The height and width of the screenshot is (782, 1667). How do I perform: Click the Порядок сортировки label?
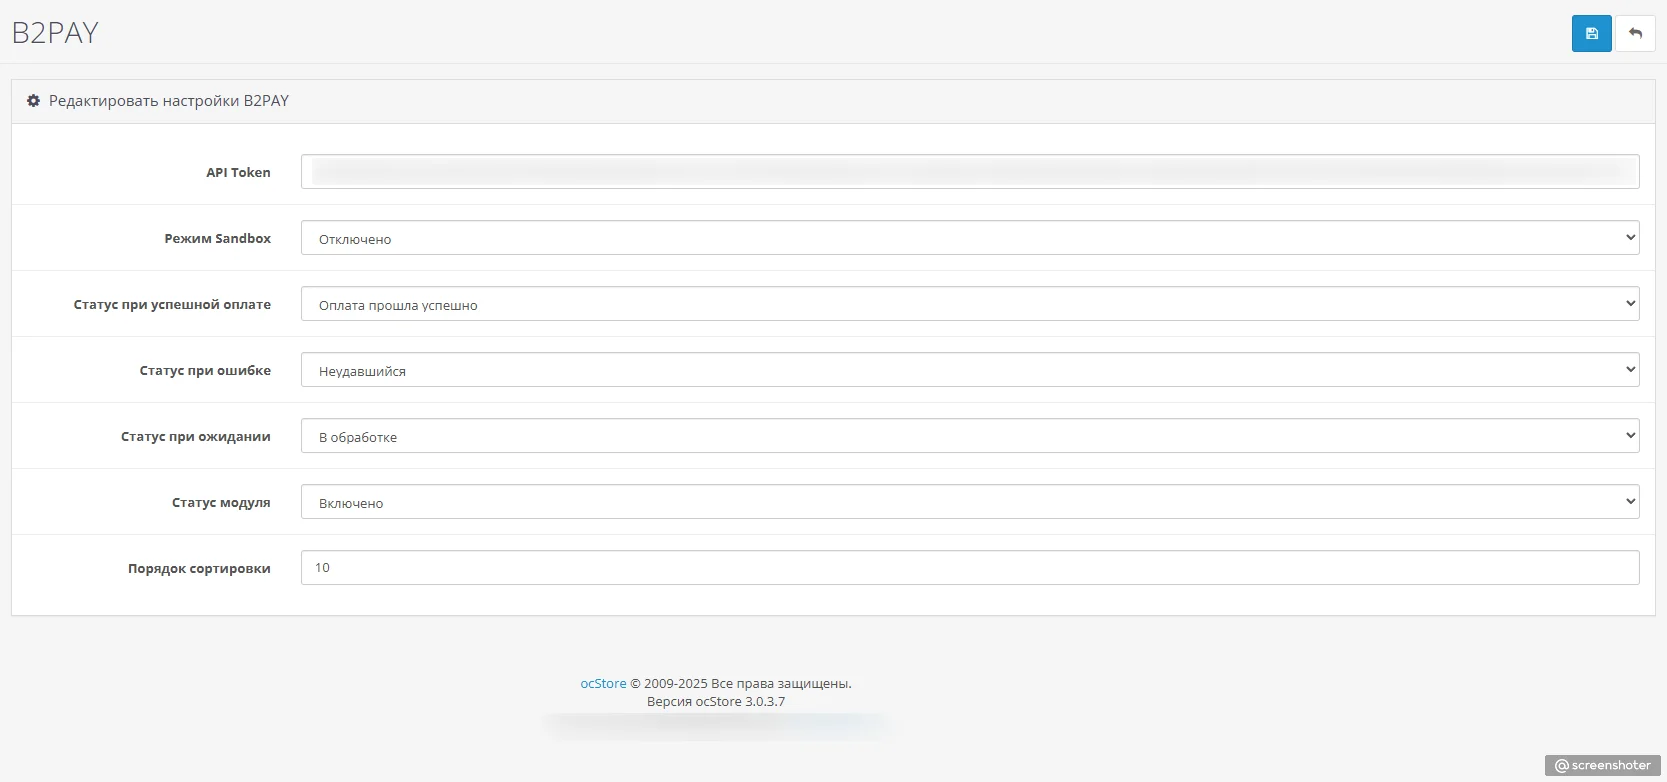(x=199, y=568)
